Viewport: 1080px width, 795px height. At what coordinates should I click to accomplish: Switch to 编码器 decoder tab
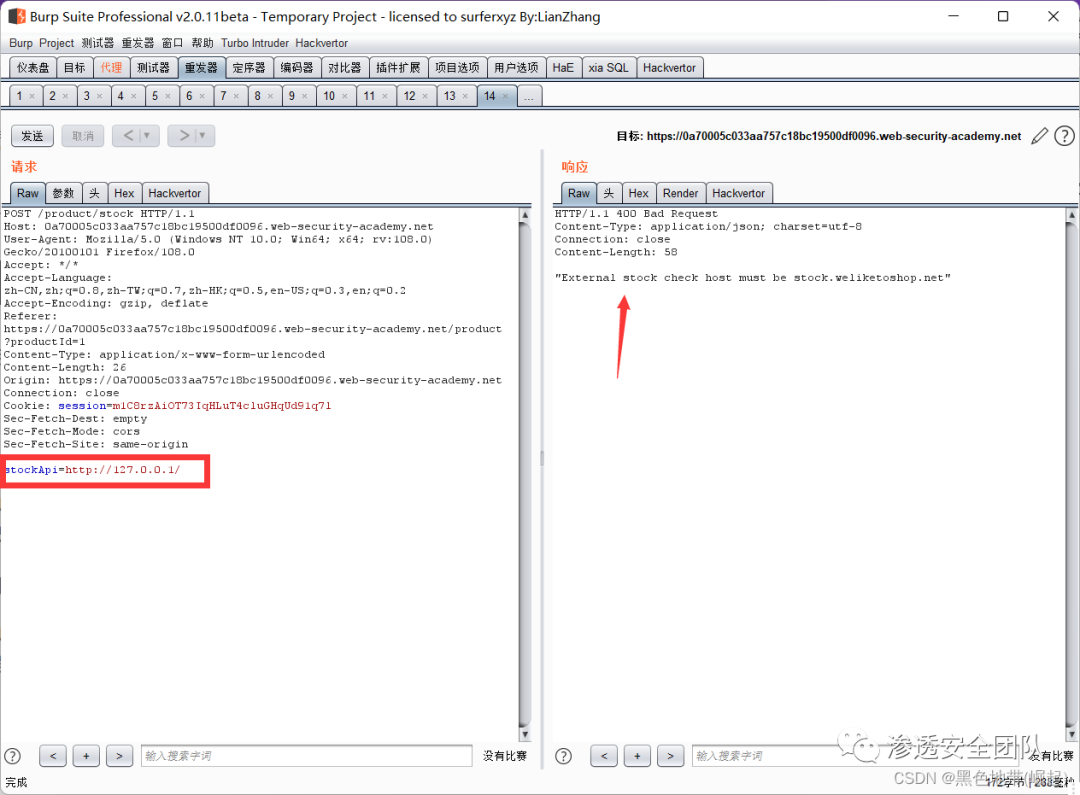[297, 68]
